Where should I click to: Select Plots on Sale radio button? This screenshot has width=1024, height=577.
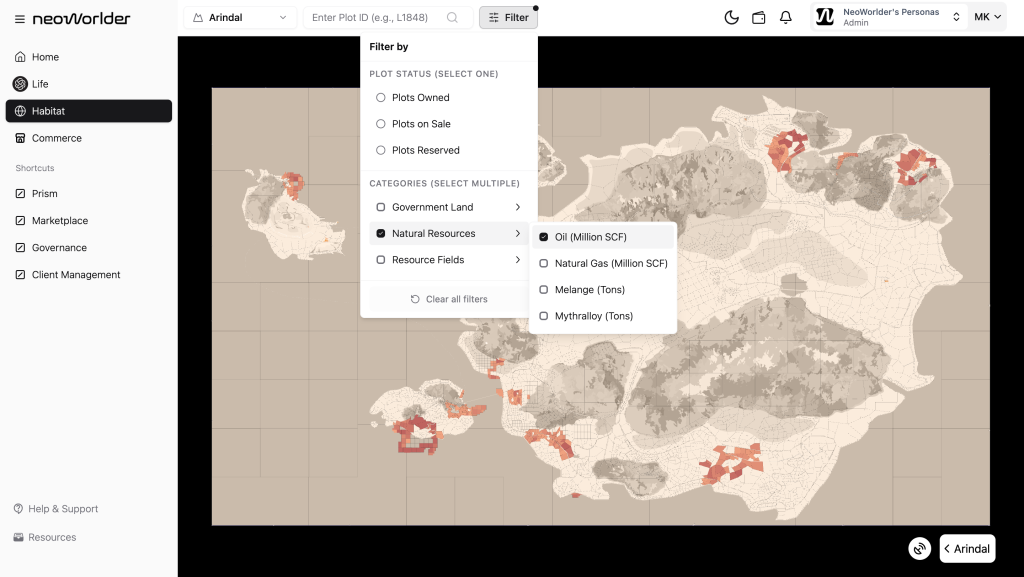pyautogui.click(x=381, y=123)
